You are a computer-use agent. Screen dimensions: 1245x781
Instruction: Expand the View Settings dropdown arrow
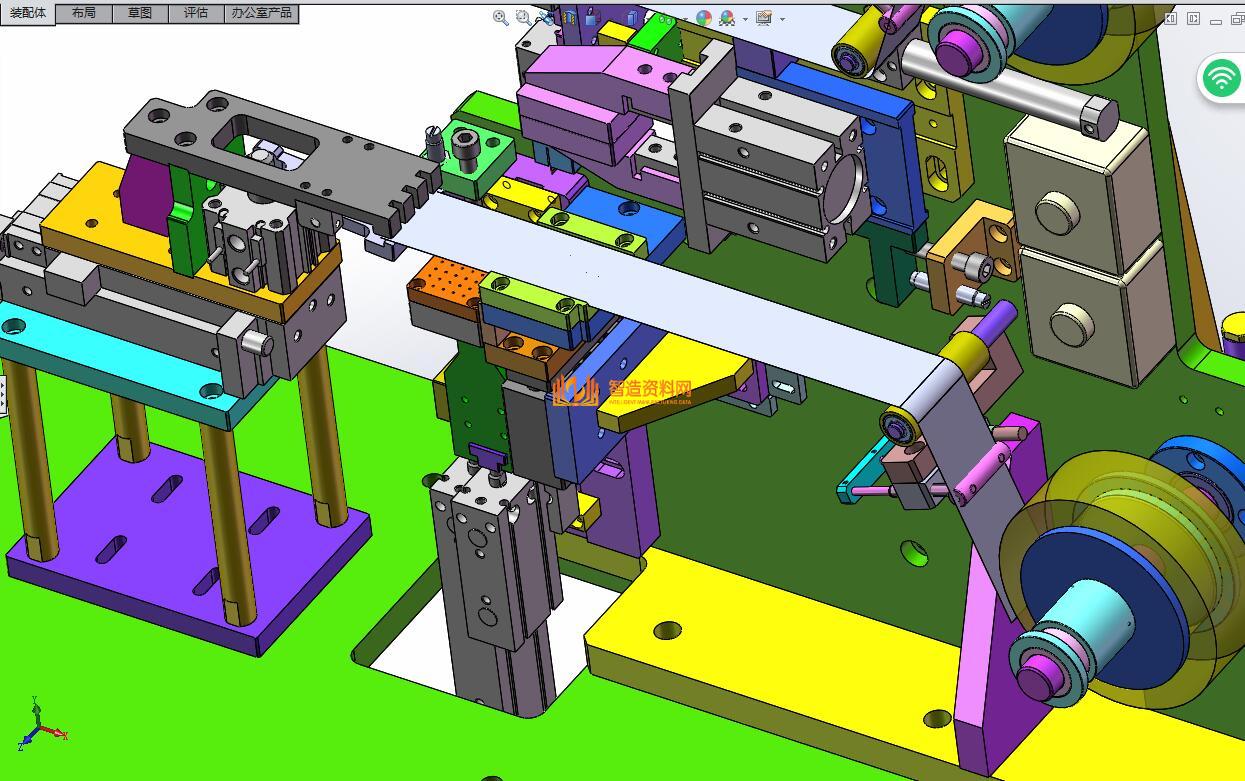(782, 19)
